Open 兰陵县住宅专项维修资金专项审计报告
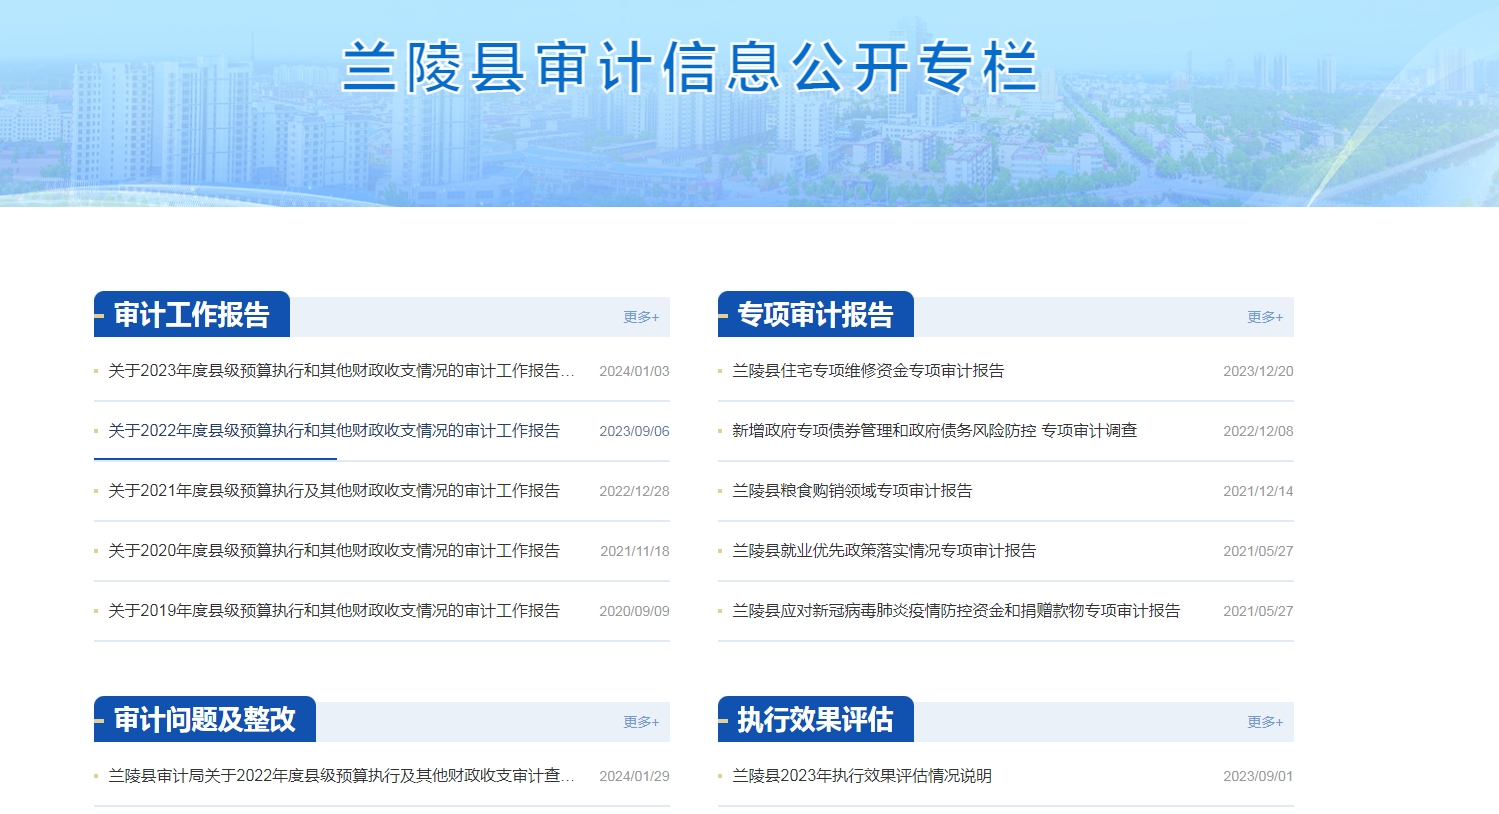Viewport: 1499px width, 814px height. tap(868, 371)
